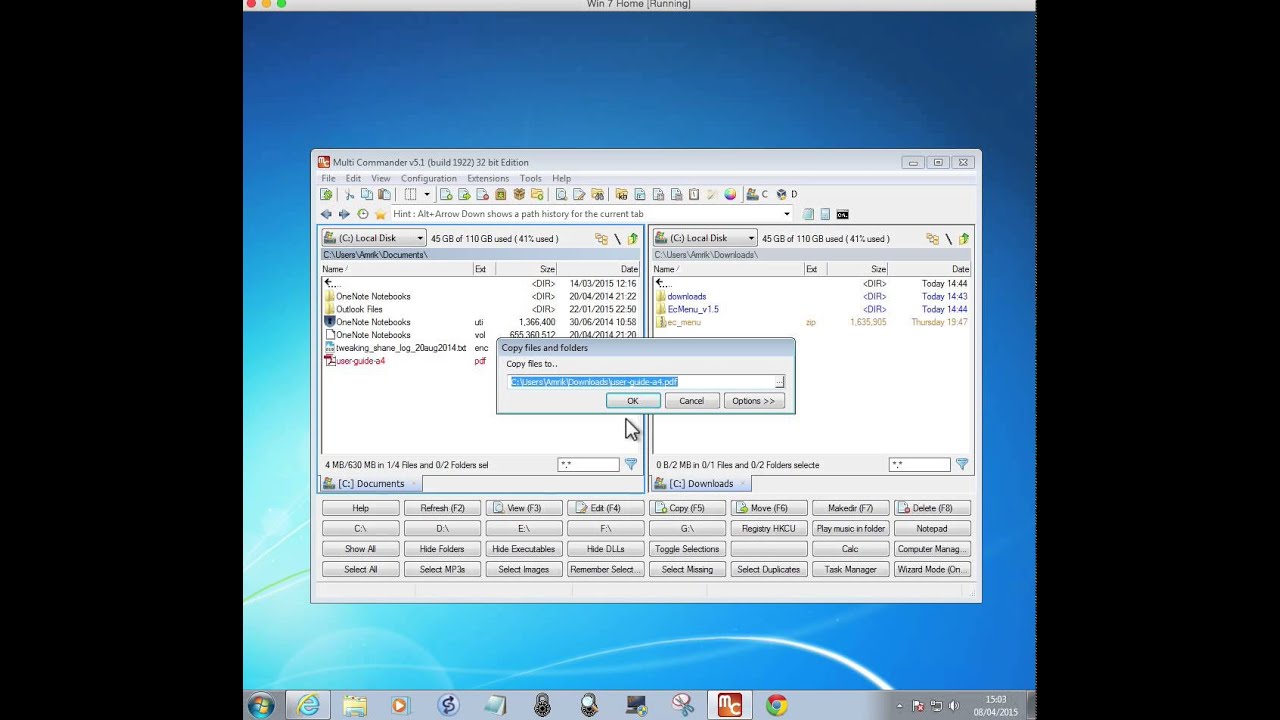The width and height of the screenshot is (1280, 720).
Task: Click the destination path input field
Action: click(x=641, y=382)
